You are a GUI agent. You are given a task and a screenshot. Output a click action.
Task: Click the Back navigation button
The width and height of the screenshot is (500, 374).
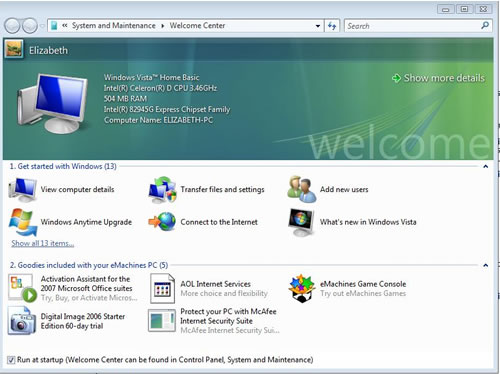point(13,26)
